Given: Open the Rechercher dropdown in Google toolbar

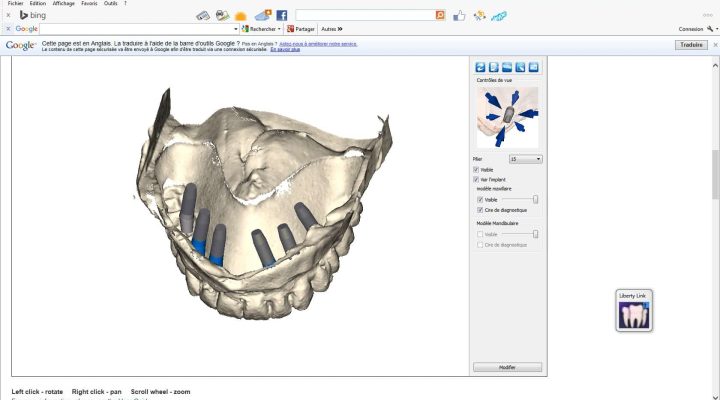Looking at the screenshot, I should click(x=264, y=29).
